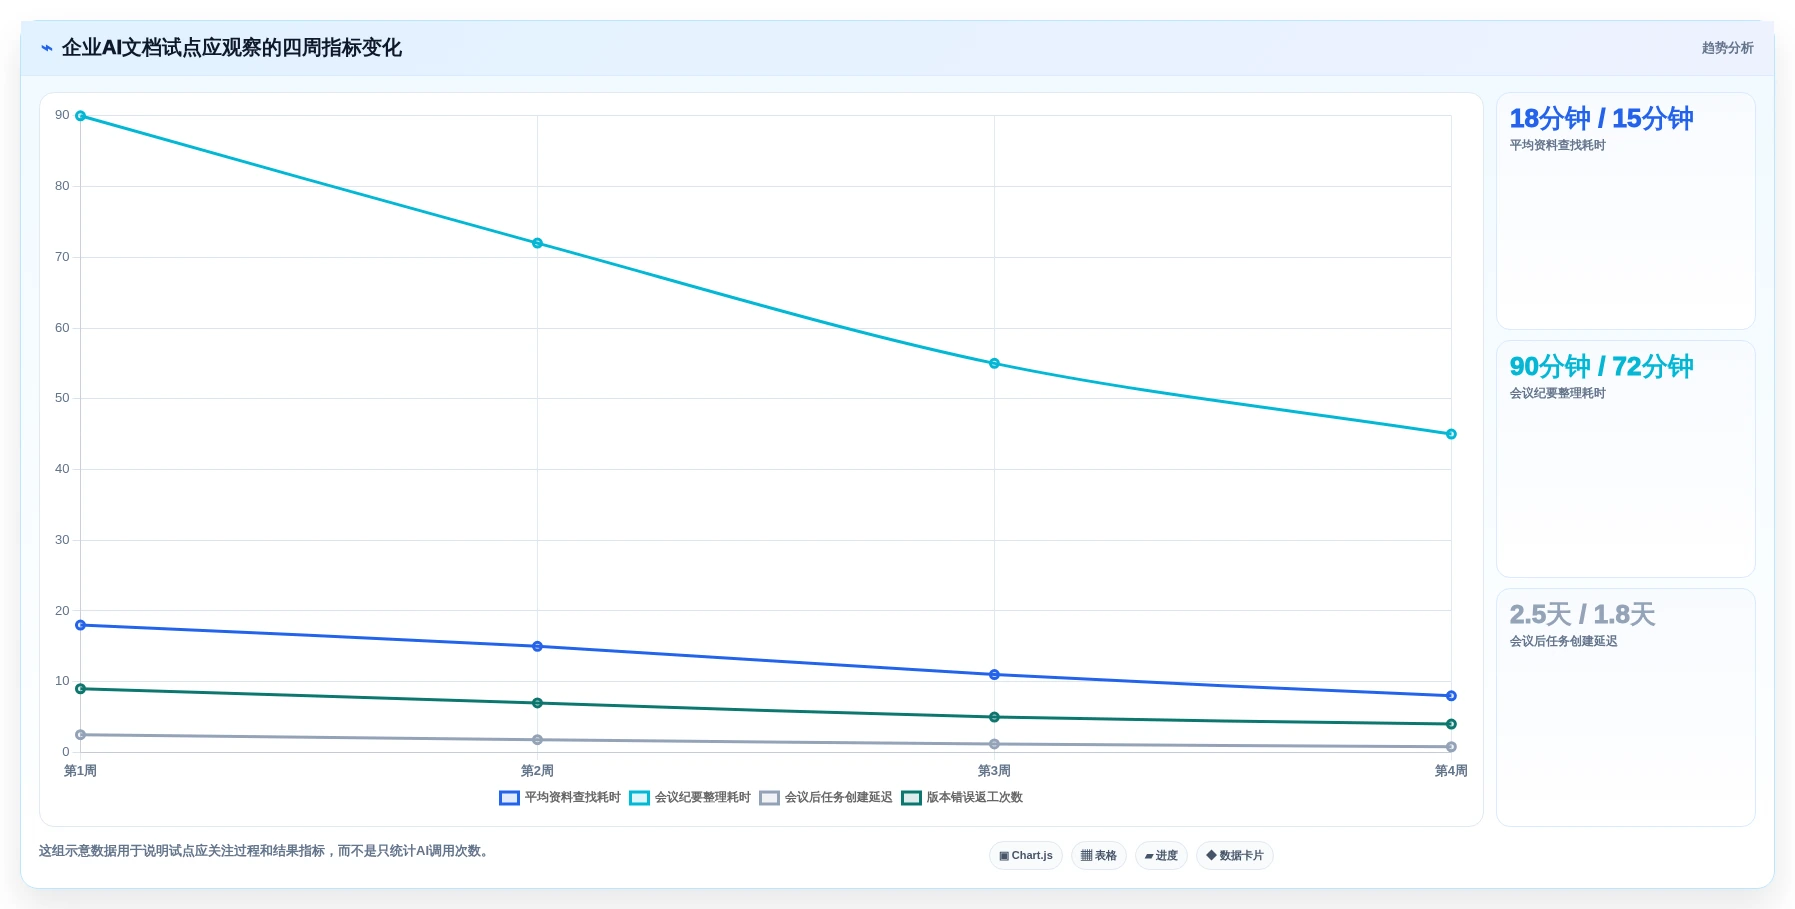Click the 第4周 x-axis label
Viewport: 1795px width, 909px height.
coord(1451,771)
